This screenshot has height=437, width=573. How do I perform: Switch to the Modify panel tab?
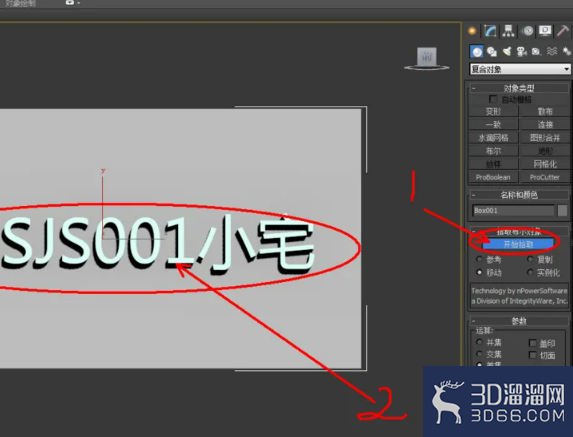click(490, 31)
